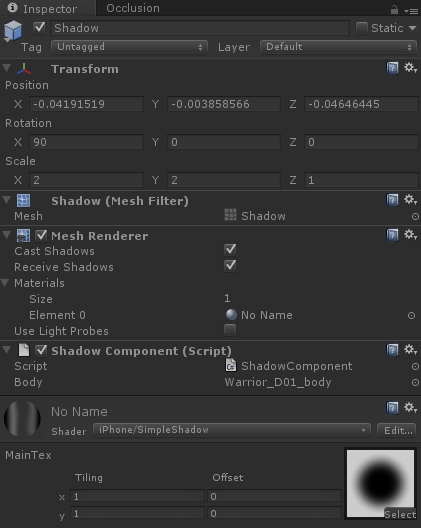Click the shader Edit... button
This screenshot has width=421, height=528.
coord(397,430)
